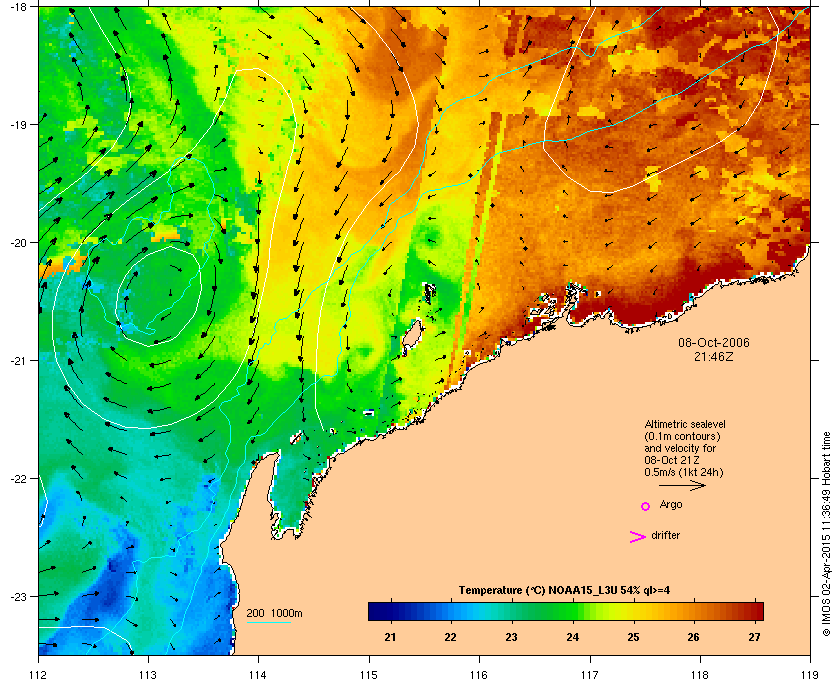This screenshot has height=680, width=840.
Task: Click the longitude axis label 114
Action: (x=258, y=675)
